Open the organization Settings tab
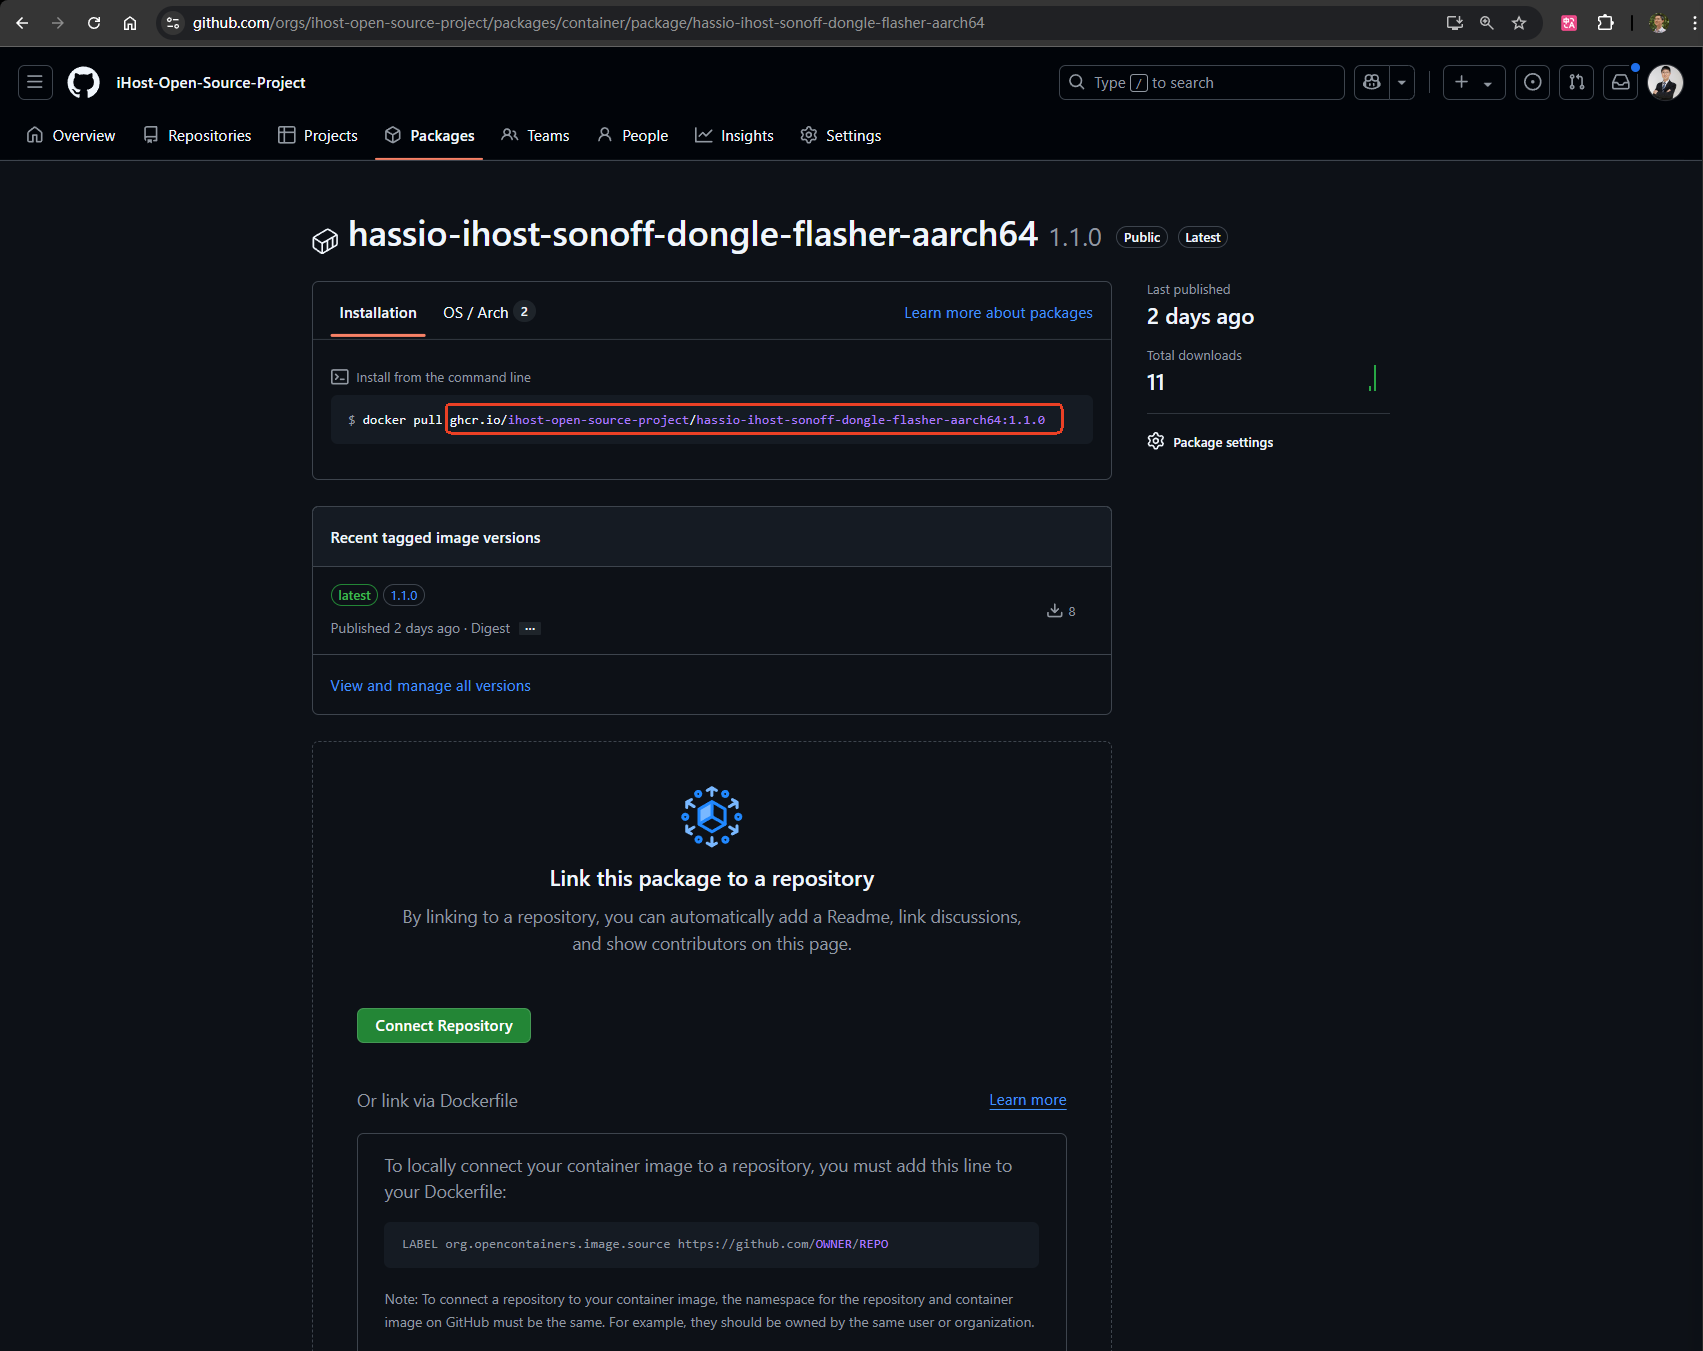This screenshot has height=1351, width=1703. tap(841, 135)
